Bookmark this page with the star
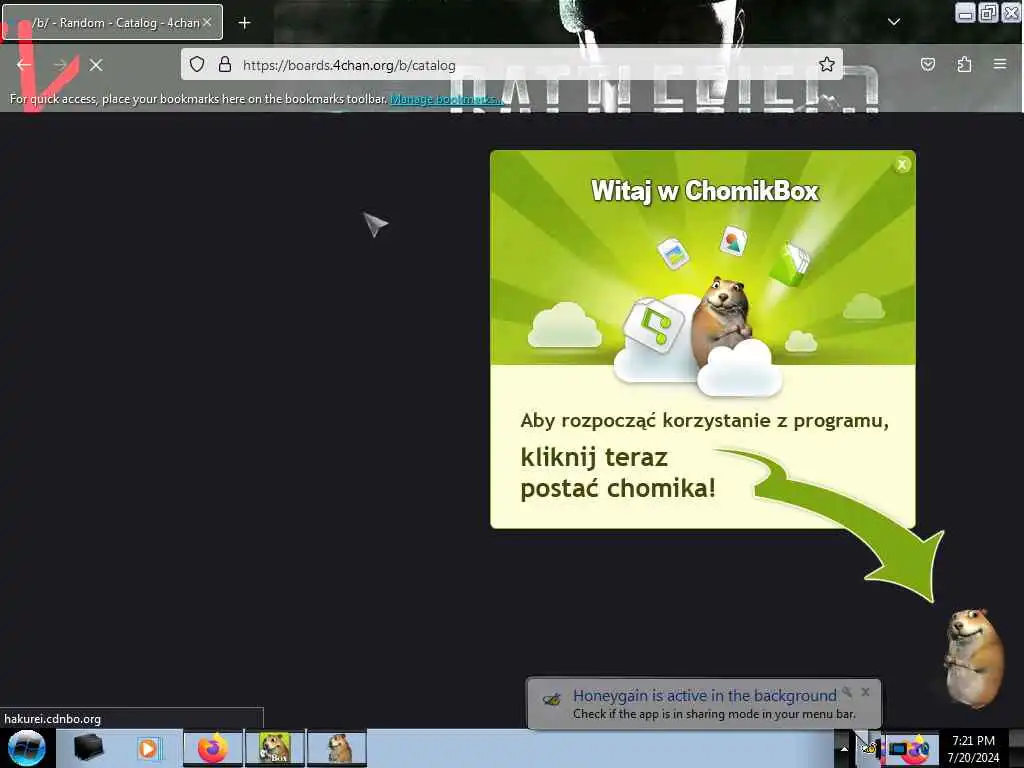This screenshot has width=1024, height=768. (x=827, y=64)
